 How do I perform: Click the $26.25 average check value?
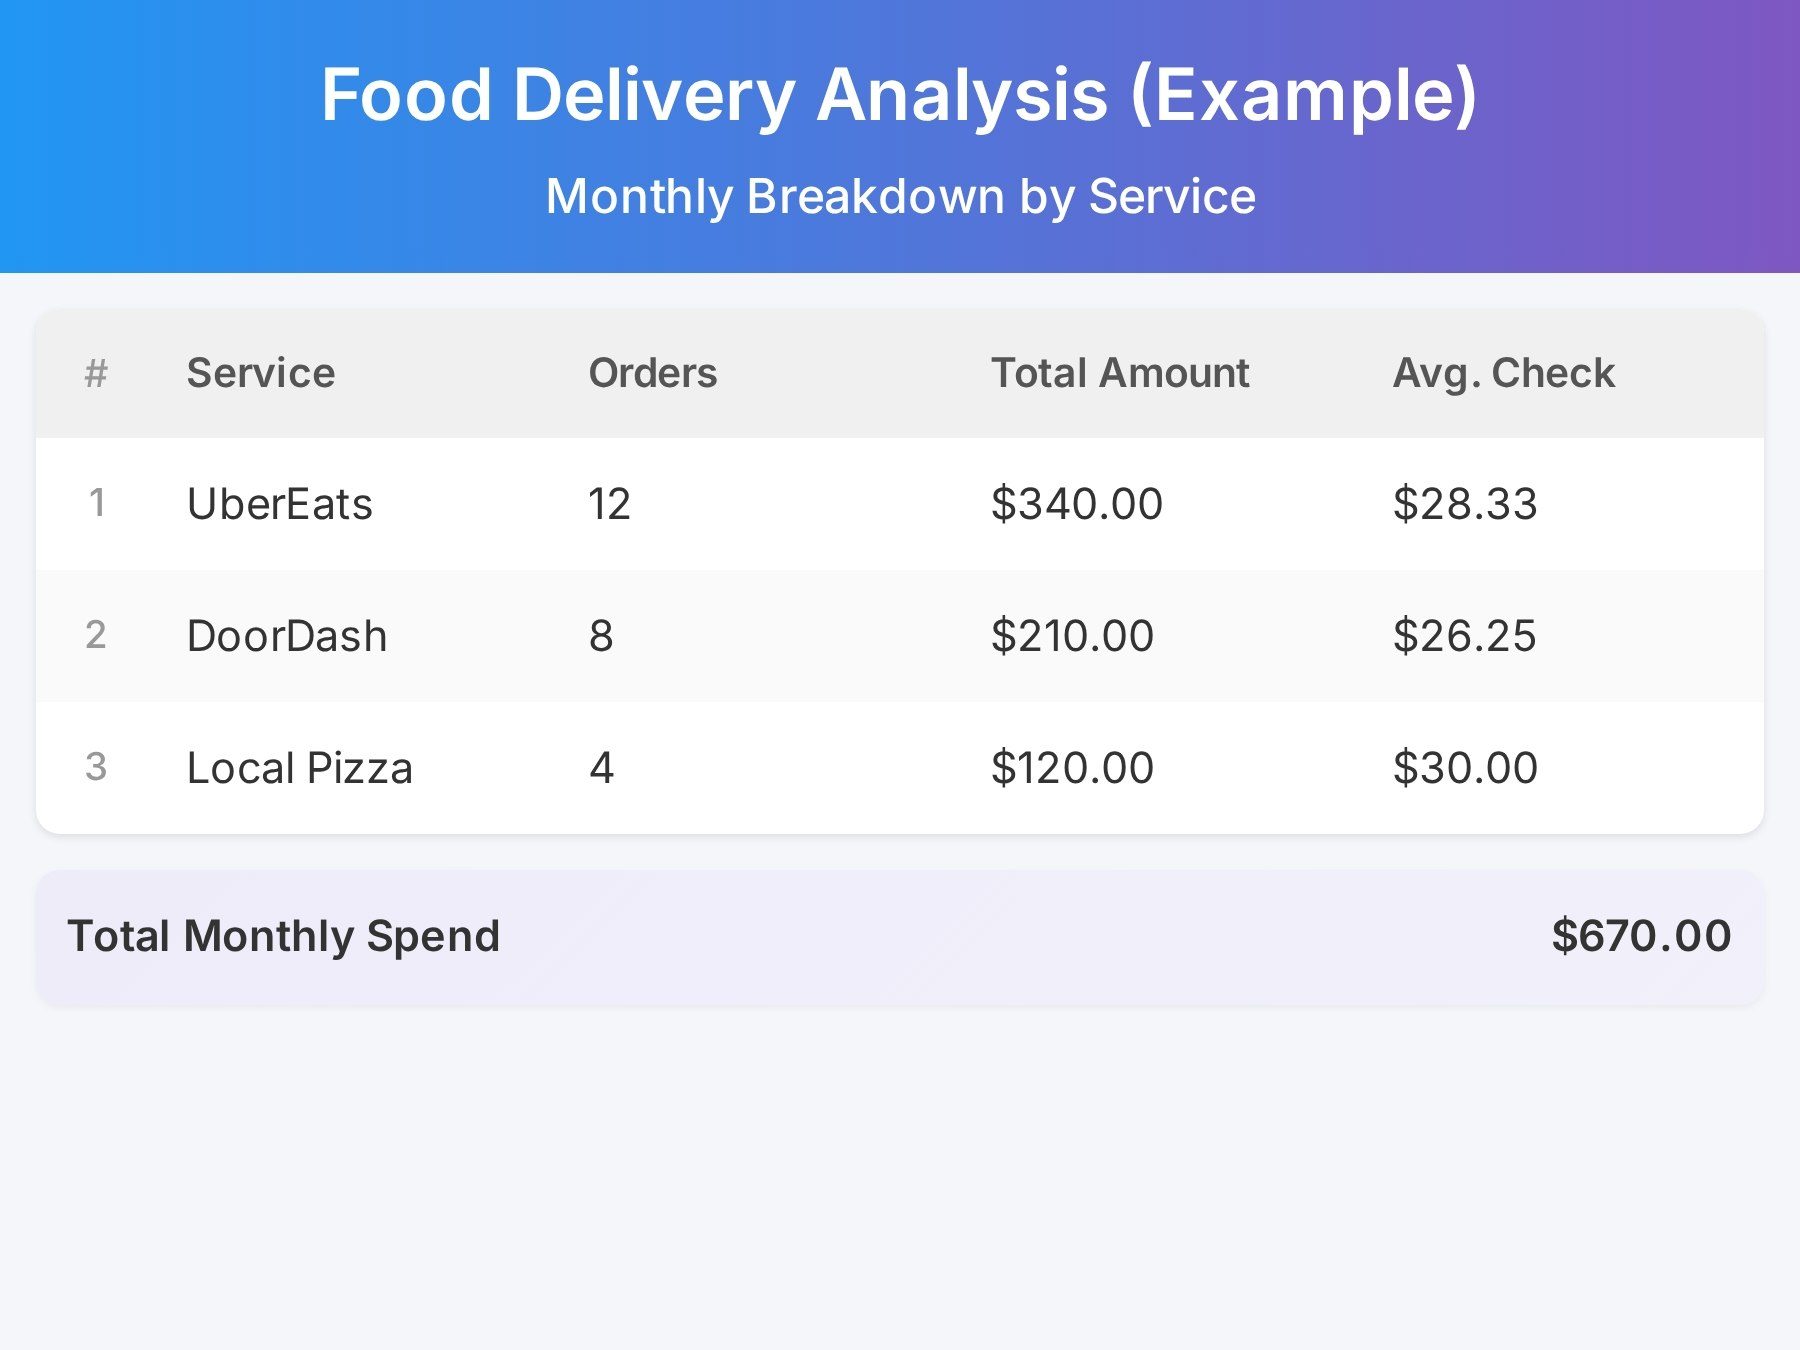[1466, 635]
